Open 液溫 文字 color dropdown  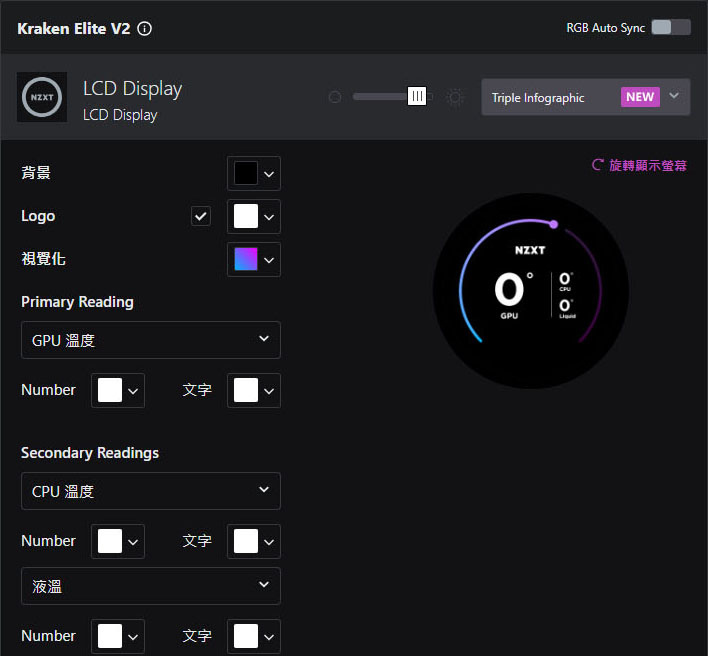(254, 637)
